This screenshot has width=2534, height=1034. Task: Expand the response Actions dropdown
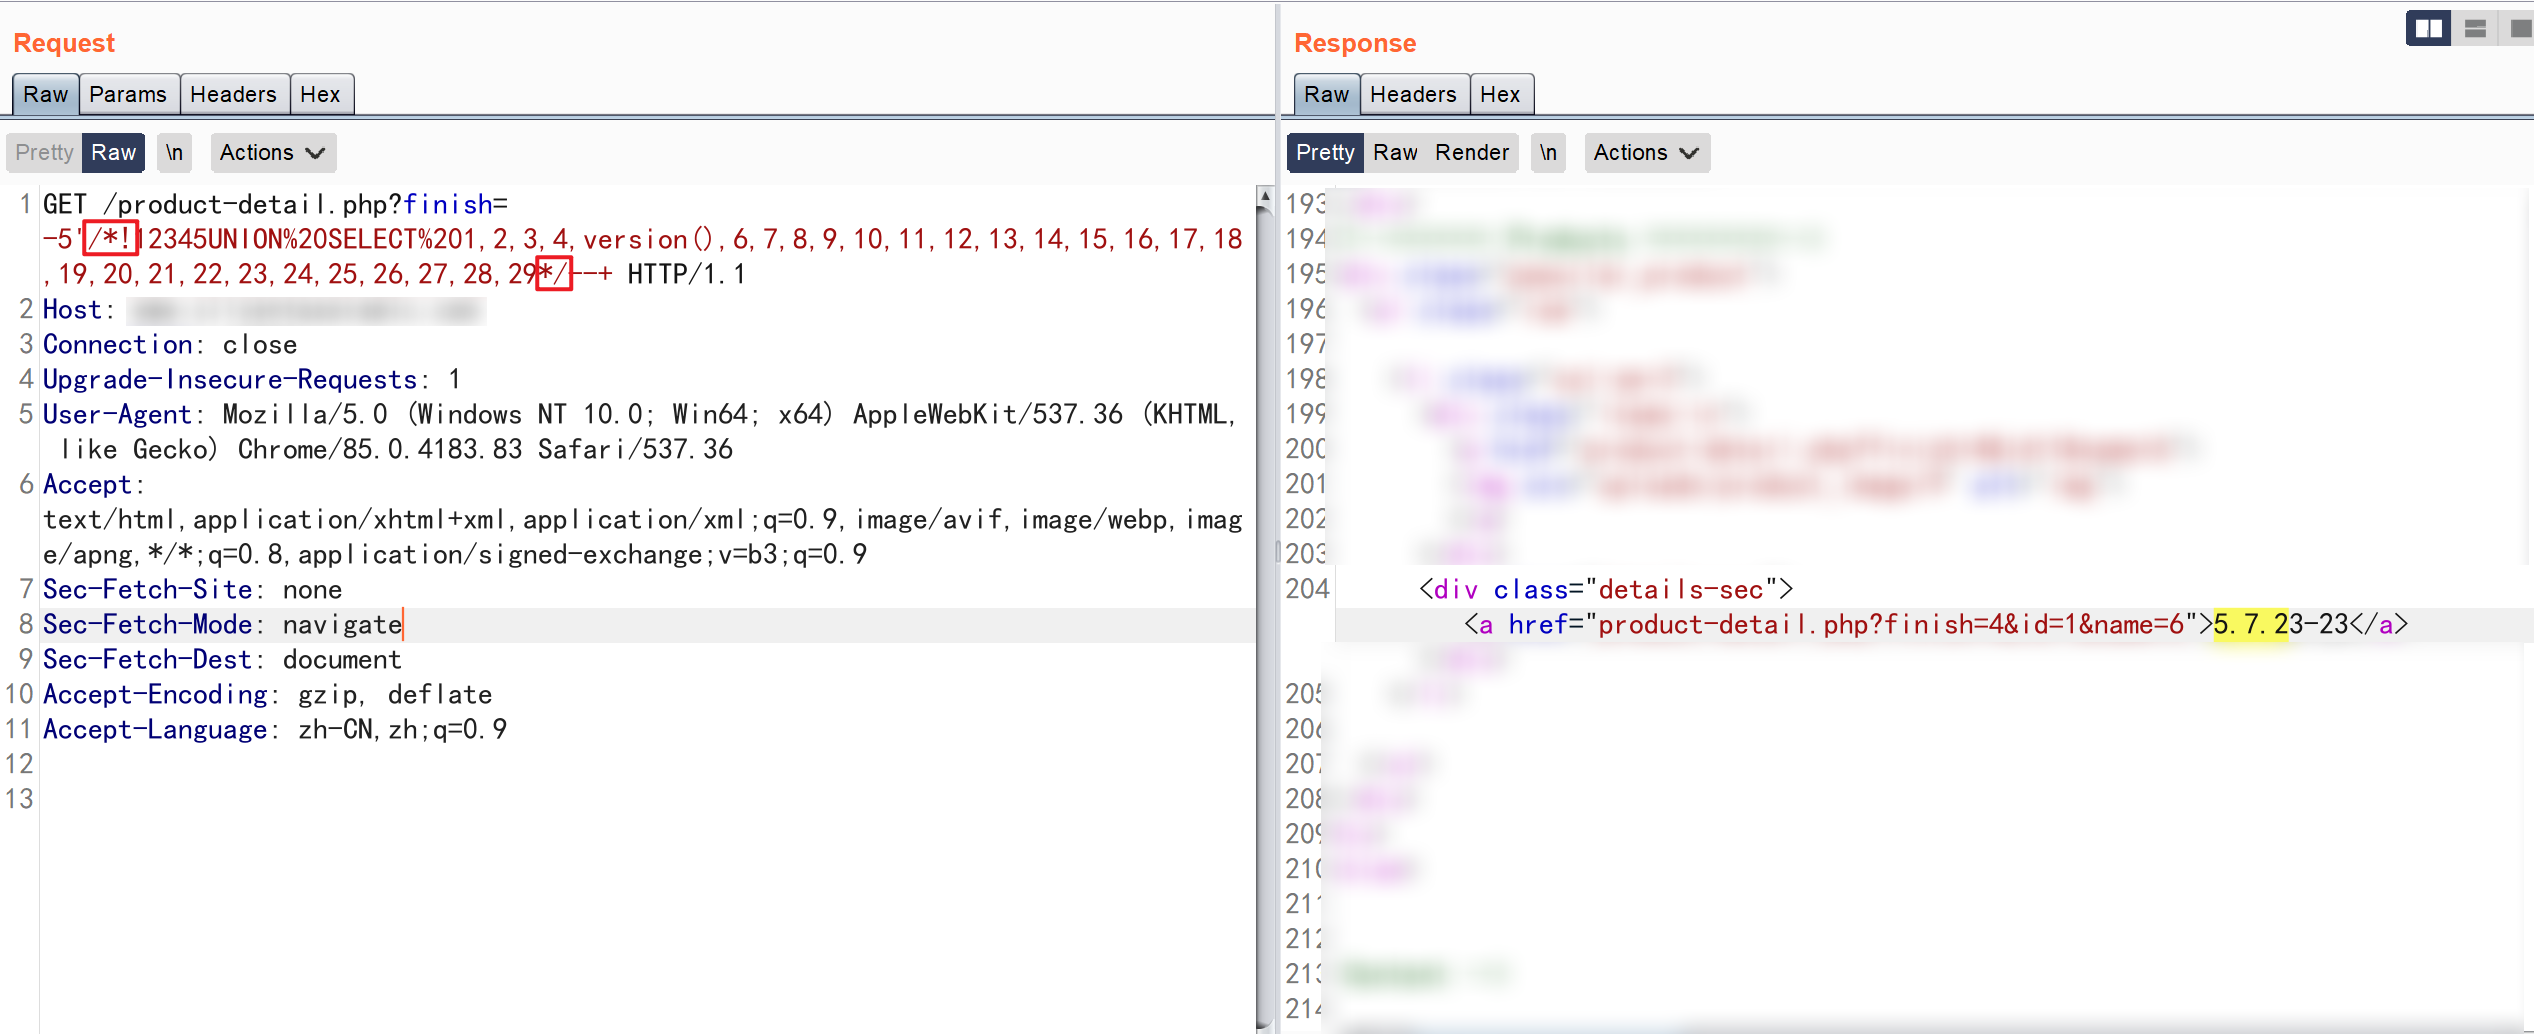coord(1647,152)
